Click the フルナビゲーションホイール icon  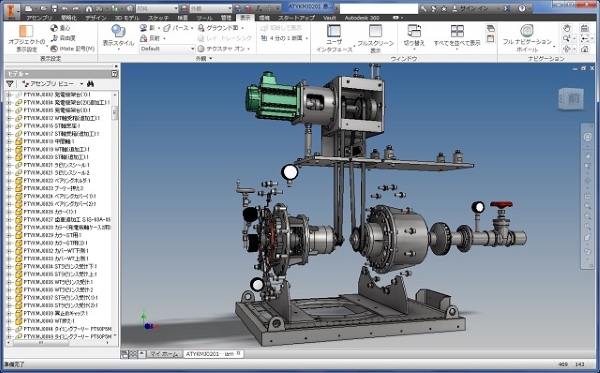click(527, 31)
